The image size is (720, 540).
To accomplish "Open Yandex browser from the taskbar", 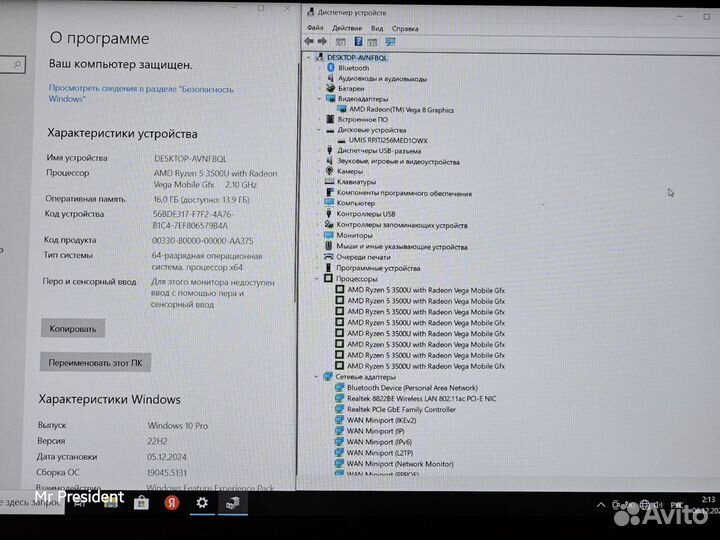I will coord(172,503).
